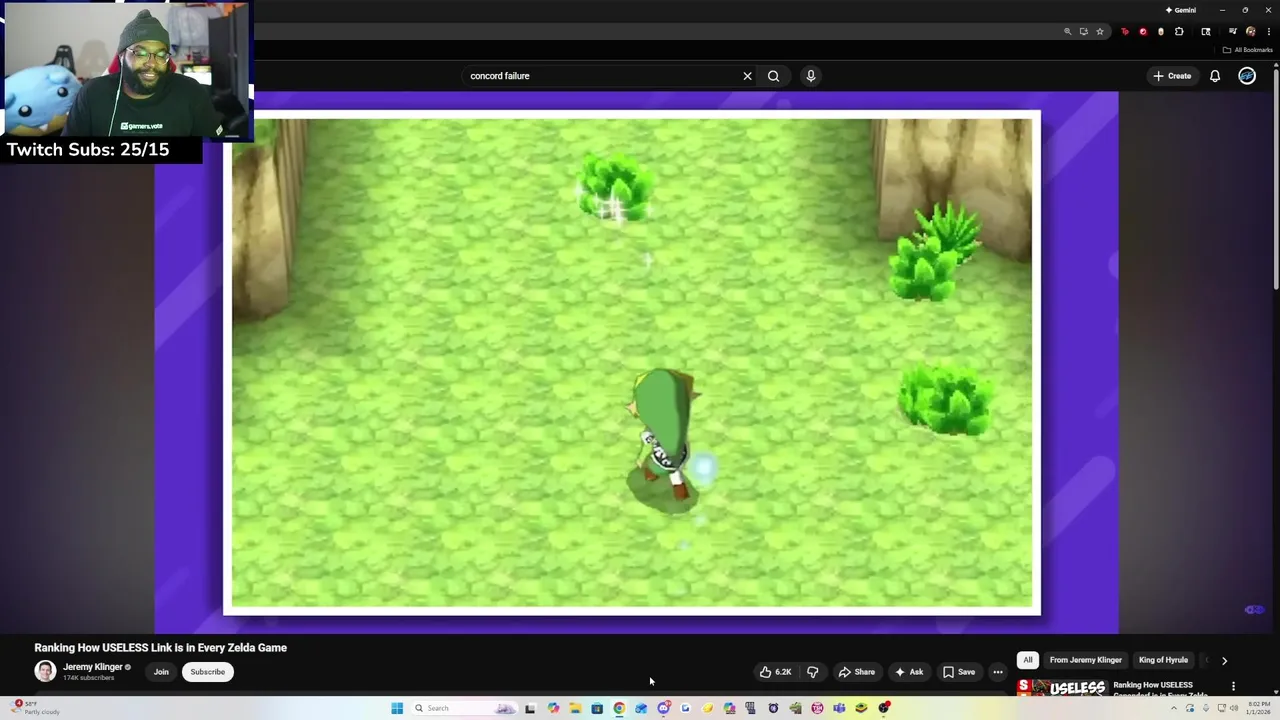Open Discord from the taskbar
The width and height of the screenshot is (1280, 720).
664,708
